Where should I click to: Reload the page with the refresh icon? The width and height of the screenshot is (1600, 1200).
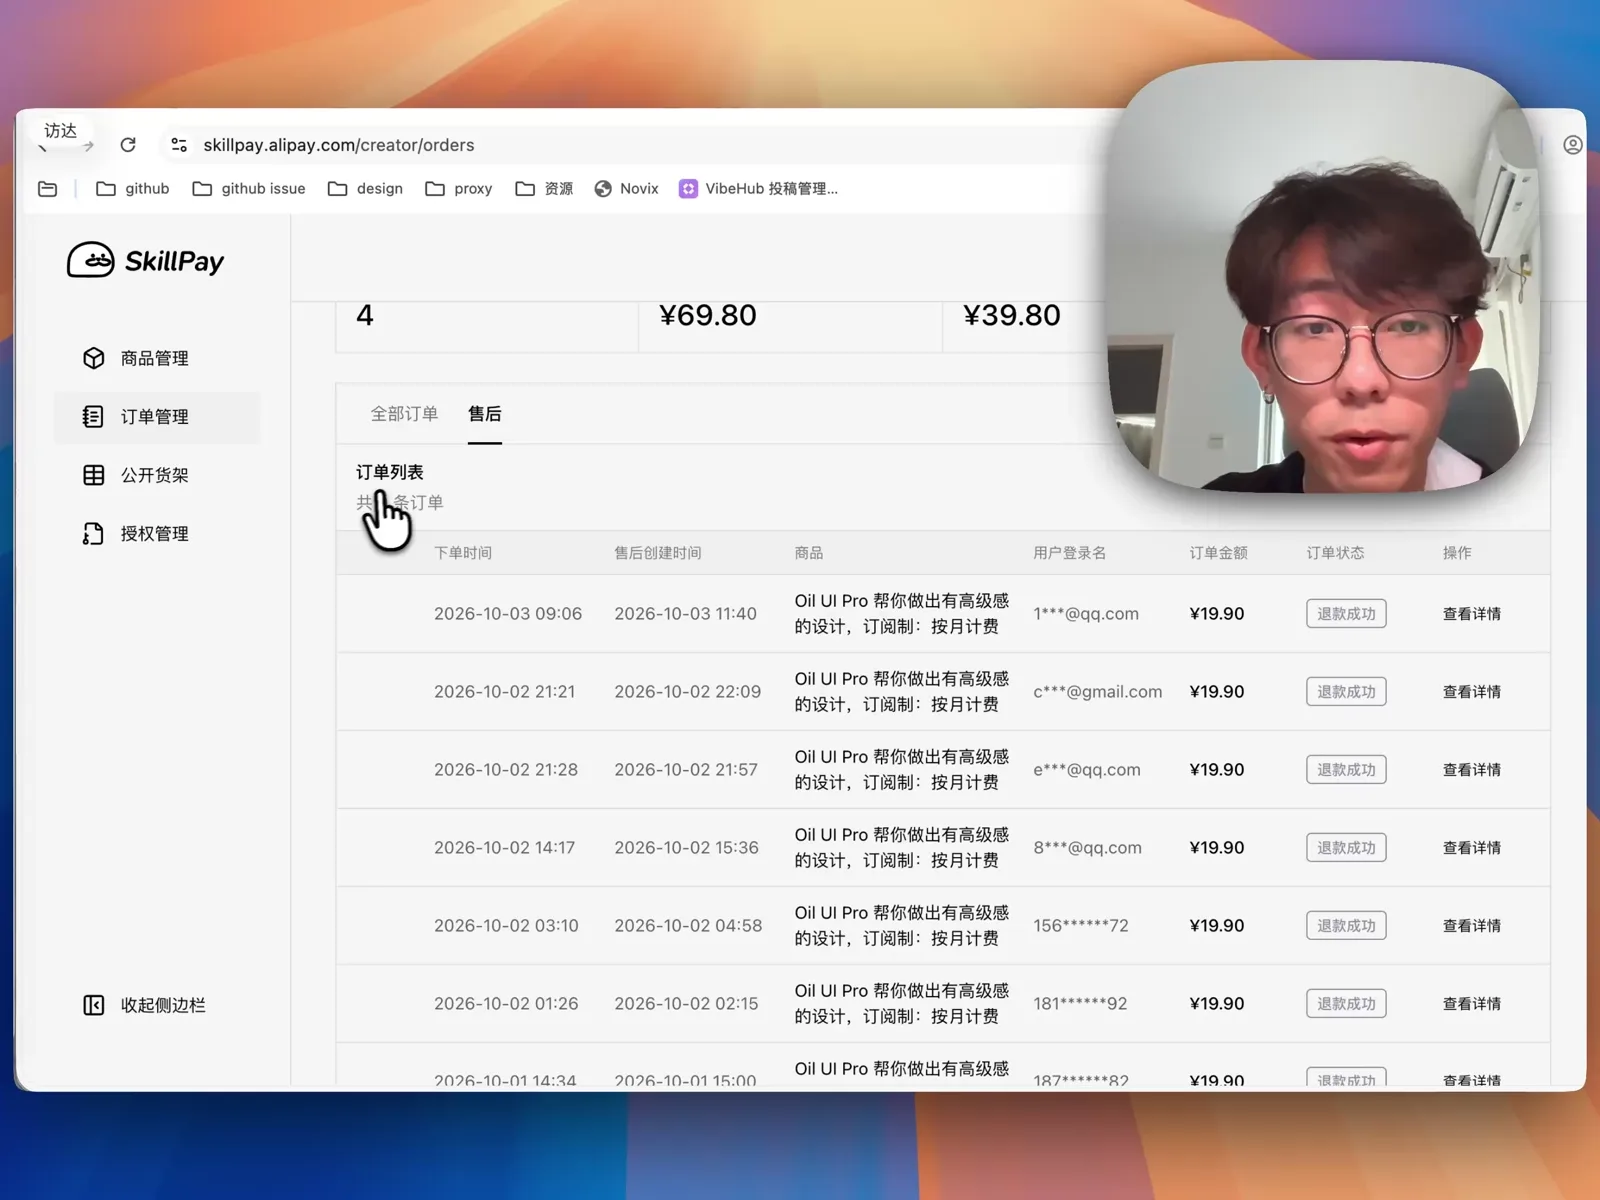coord(128,145)
